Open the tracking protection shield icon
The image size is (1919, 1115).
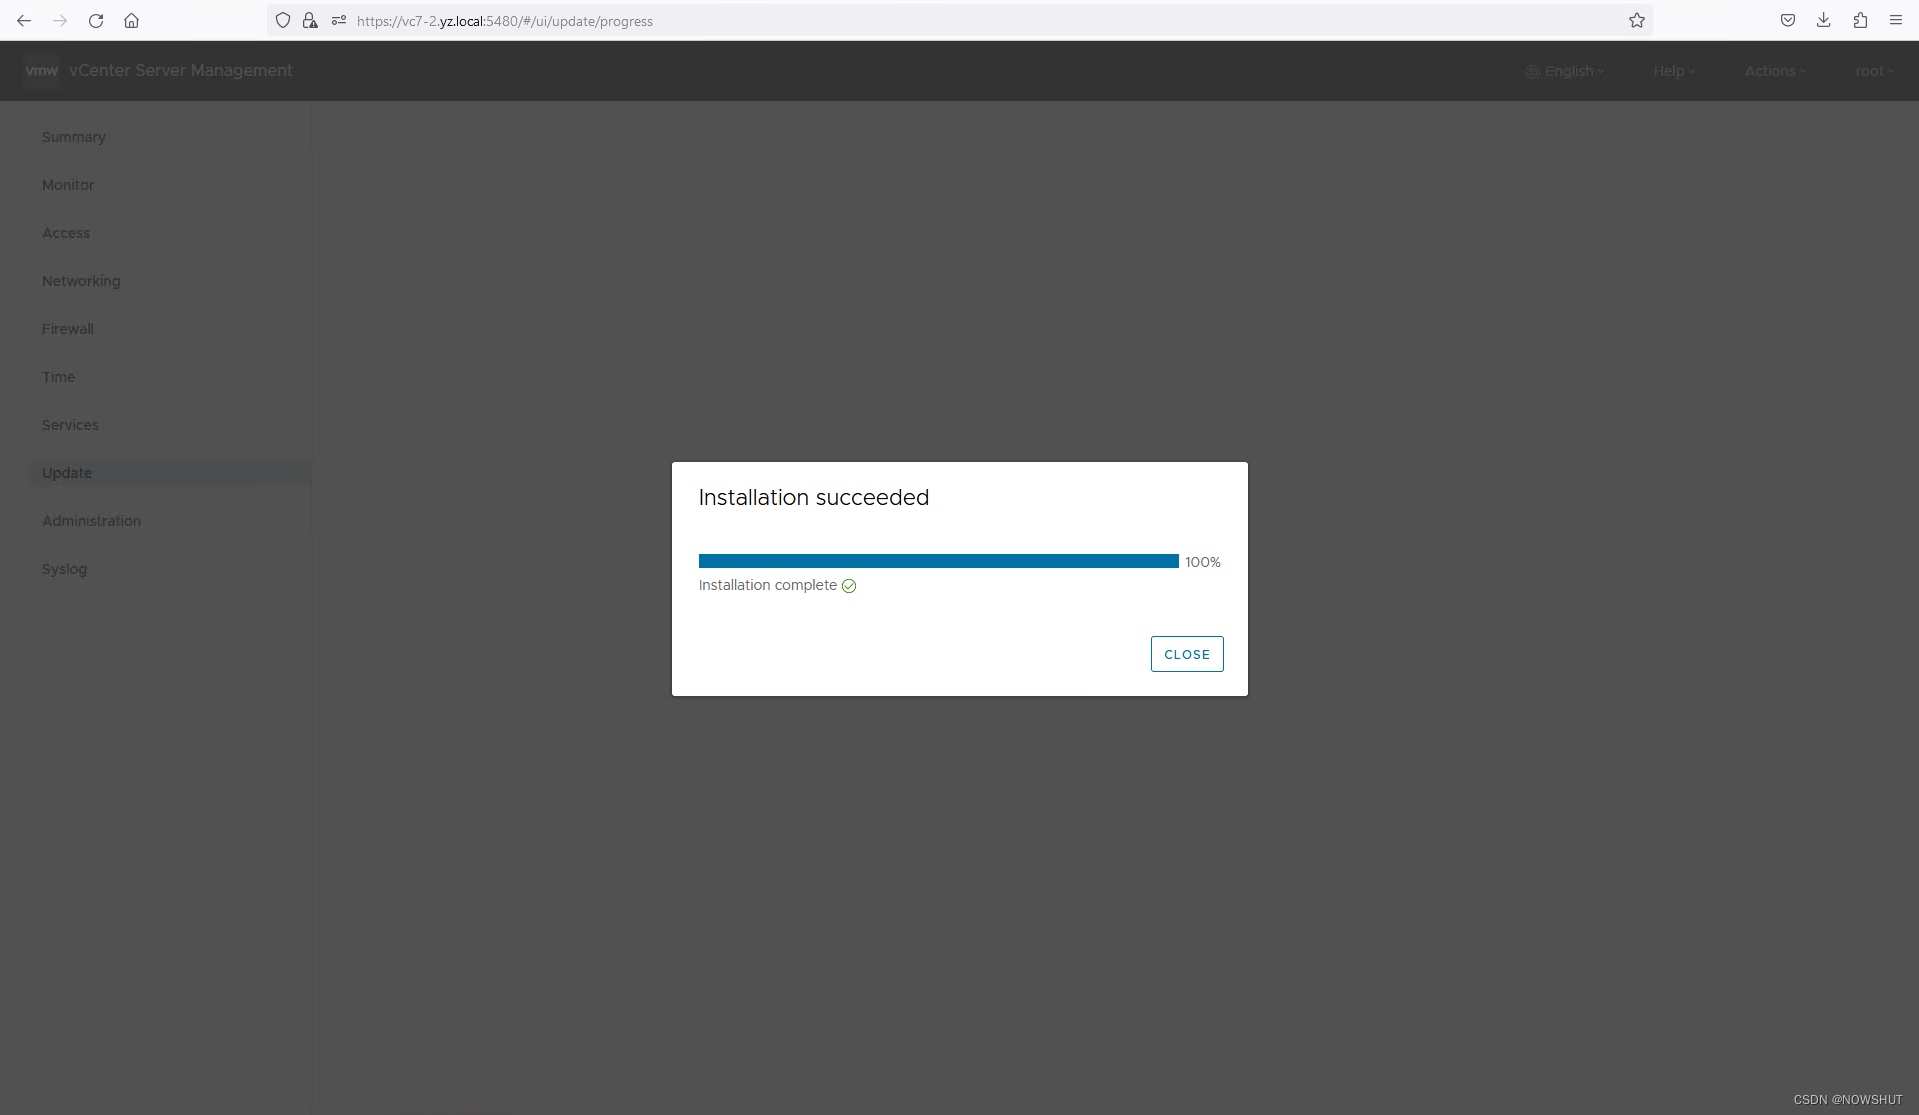[283, 20]
